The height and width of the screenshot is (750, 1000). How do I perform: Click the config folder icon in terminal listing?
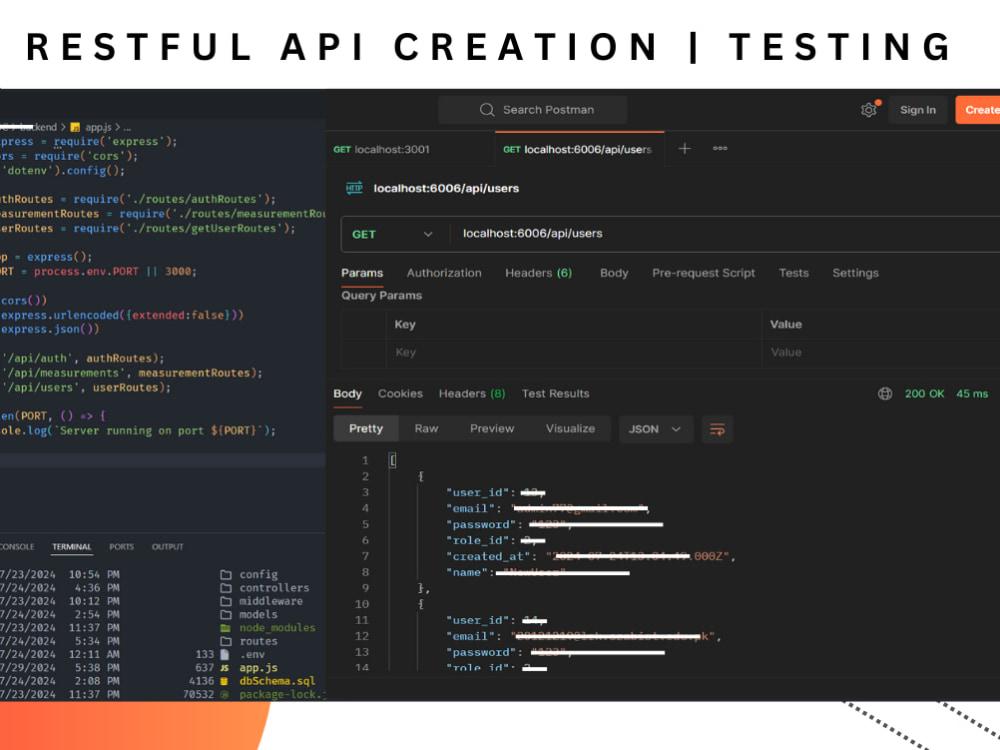[x=226, y=574]
